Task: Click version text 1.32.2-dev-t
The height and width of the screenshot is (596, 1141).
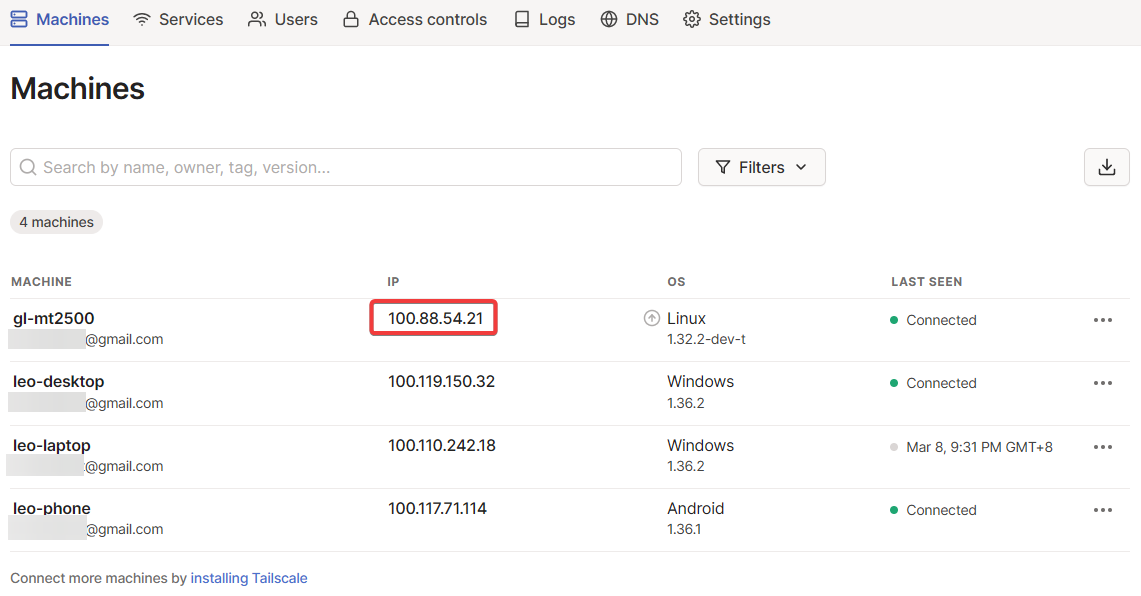Action: click(707, 339)
